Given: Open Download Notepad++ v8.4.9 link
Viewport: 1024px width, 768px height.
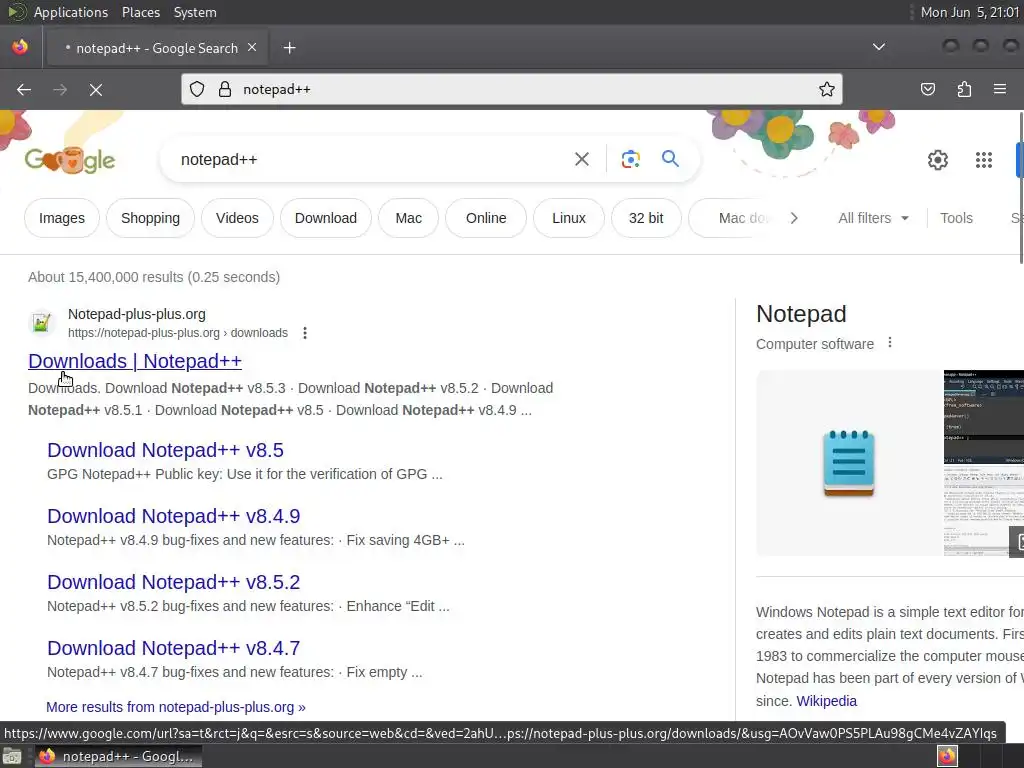Looking at the screenshot, I should tap(174, 516).
